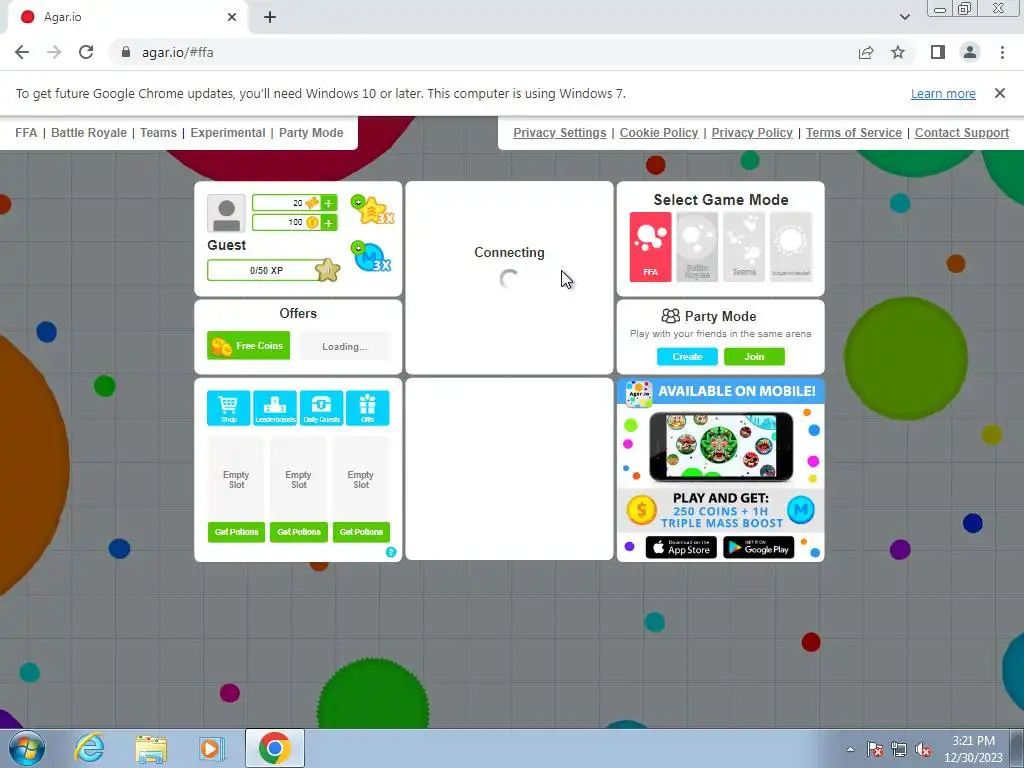Viewport: 1024px width, 768px height.
Task: Open the Cookie Policy link
Action: [659, 133]
